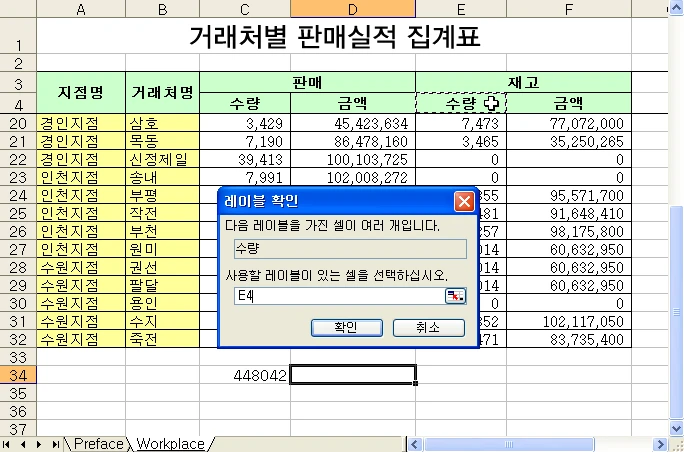Select the row 20 header
The height and width of the screenshot is (452, 684).
pyautogui.click(x=18, y=123)
